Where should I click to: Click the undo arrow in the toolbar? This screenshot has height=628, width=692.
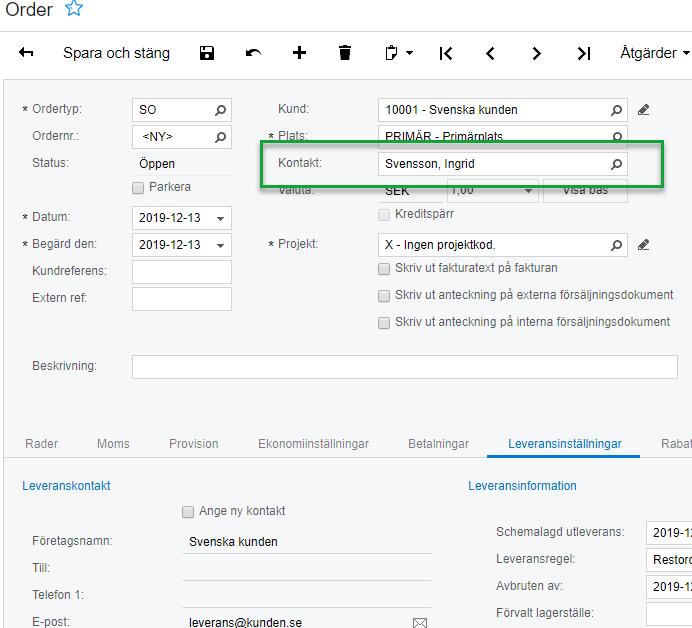pyautogui.click(x=253, y=53)
